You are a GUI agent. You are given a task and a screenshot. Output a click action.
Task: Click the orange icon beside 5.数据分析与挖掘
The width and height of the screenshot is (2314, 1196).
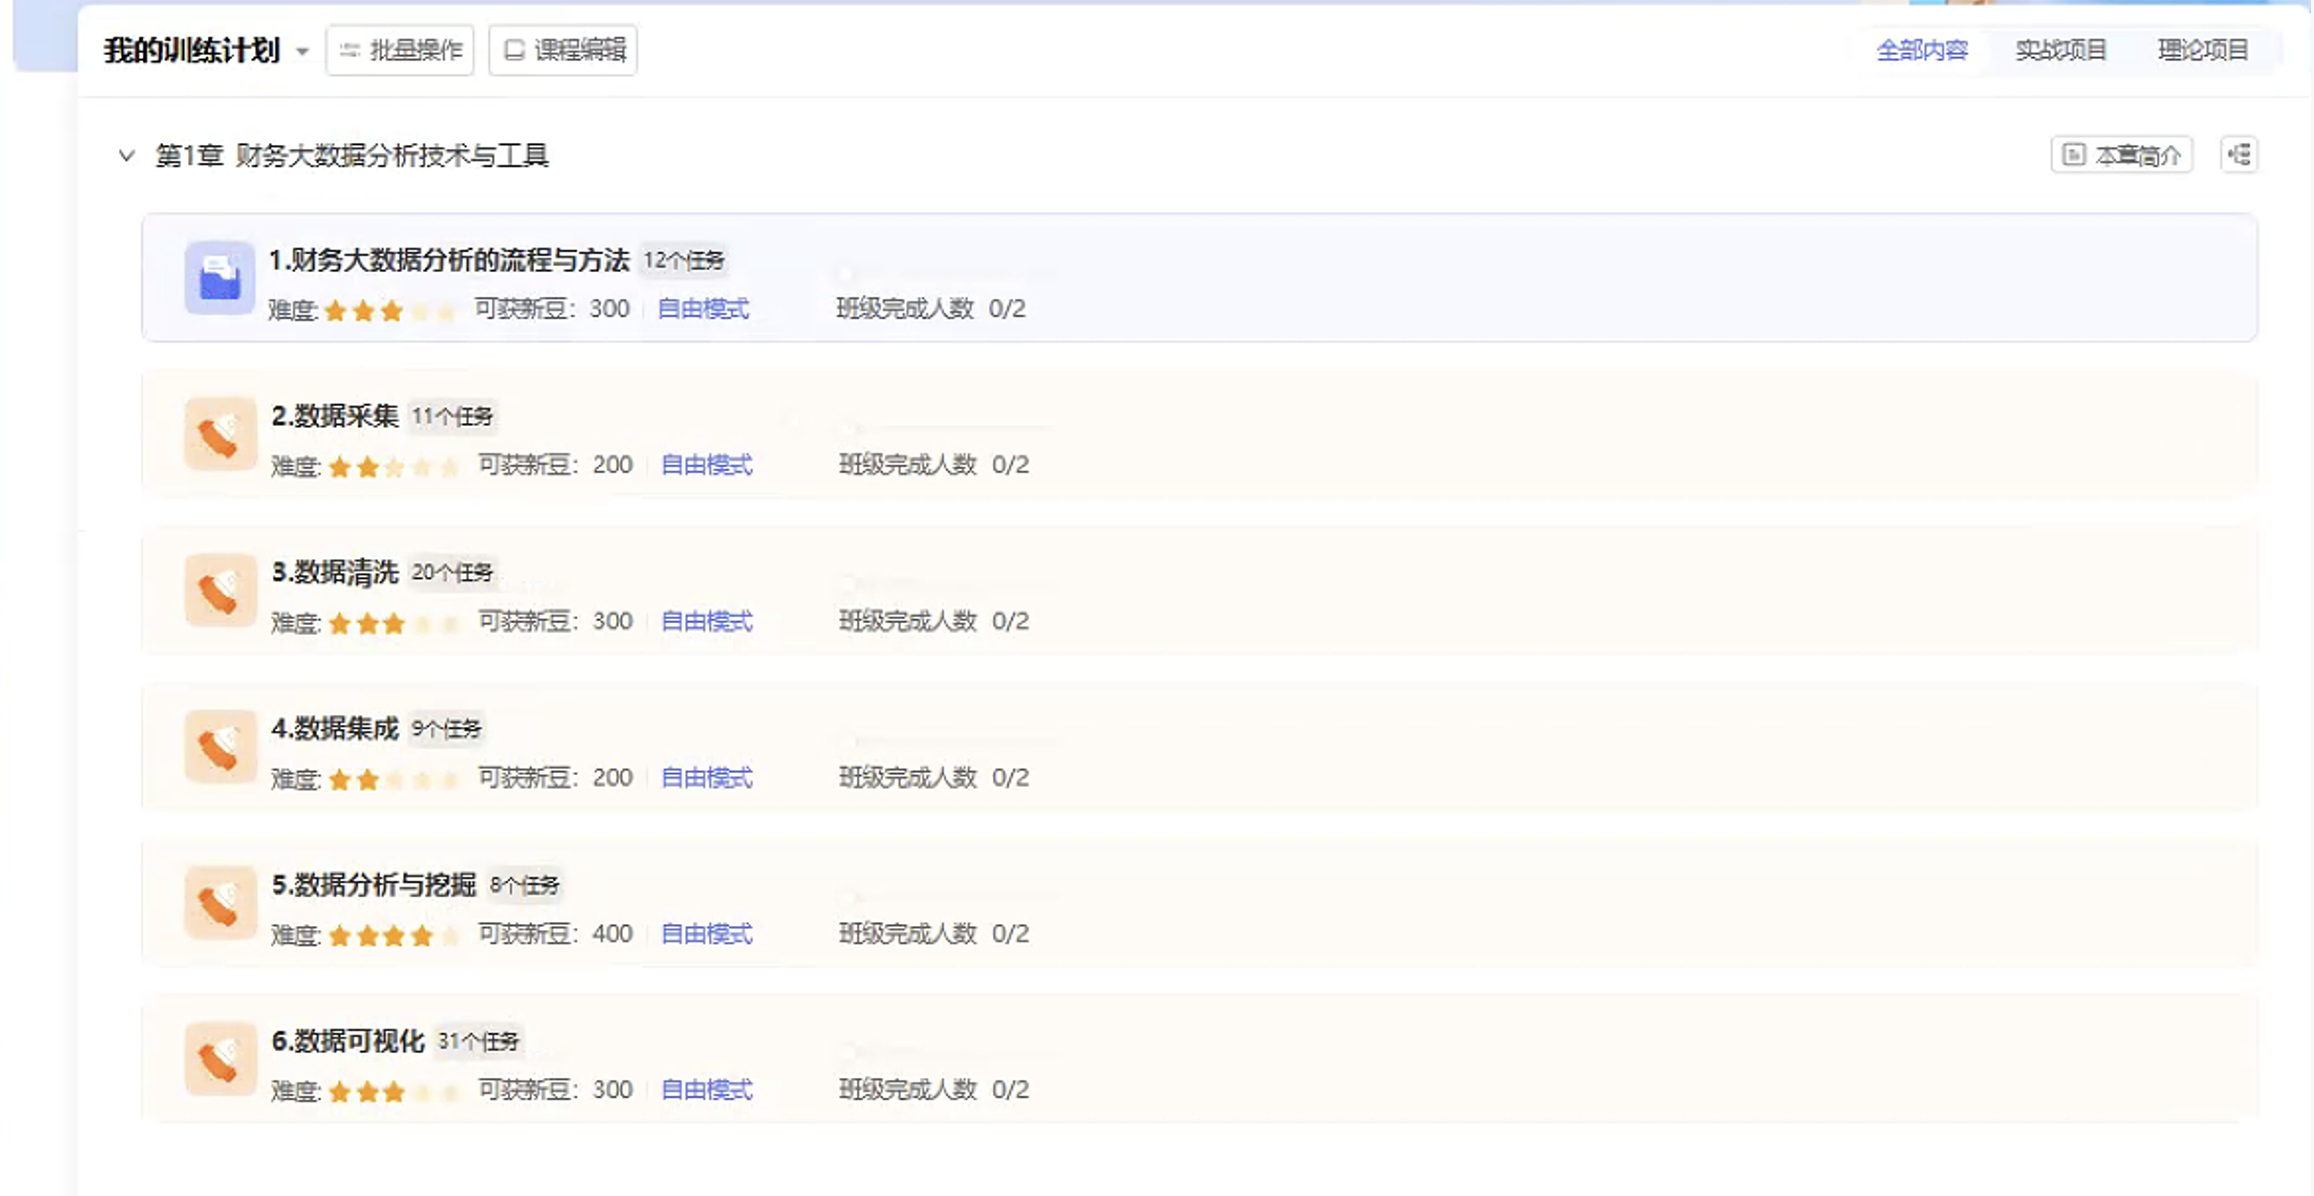(x=219, y=903)
